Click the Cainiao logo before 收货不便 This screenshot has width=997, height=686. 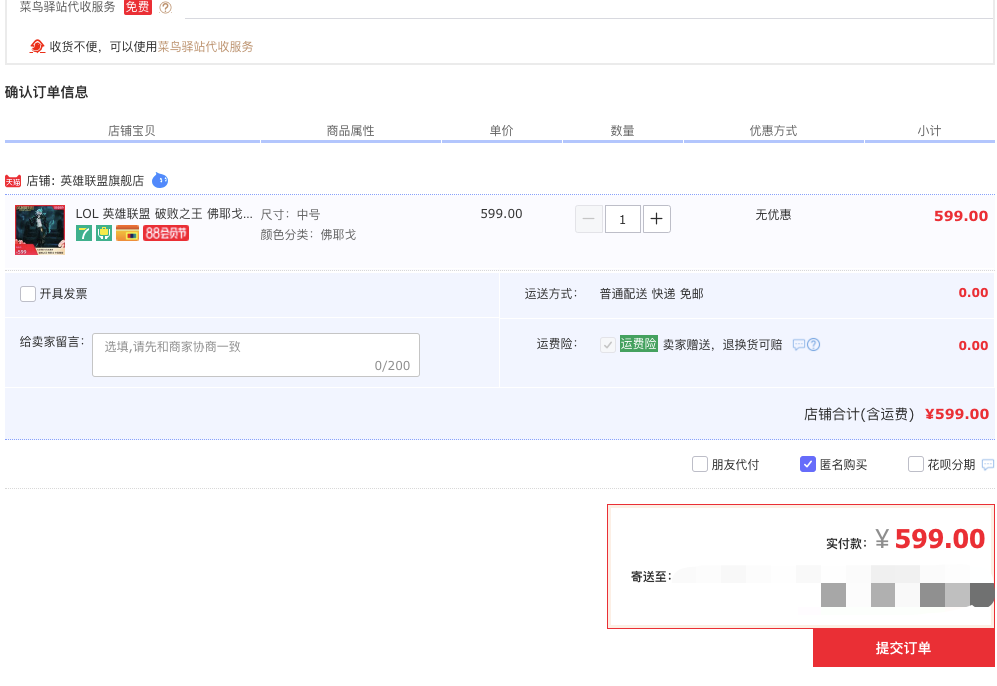[38, 46]
